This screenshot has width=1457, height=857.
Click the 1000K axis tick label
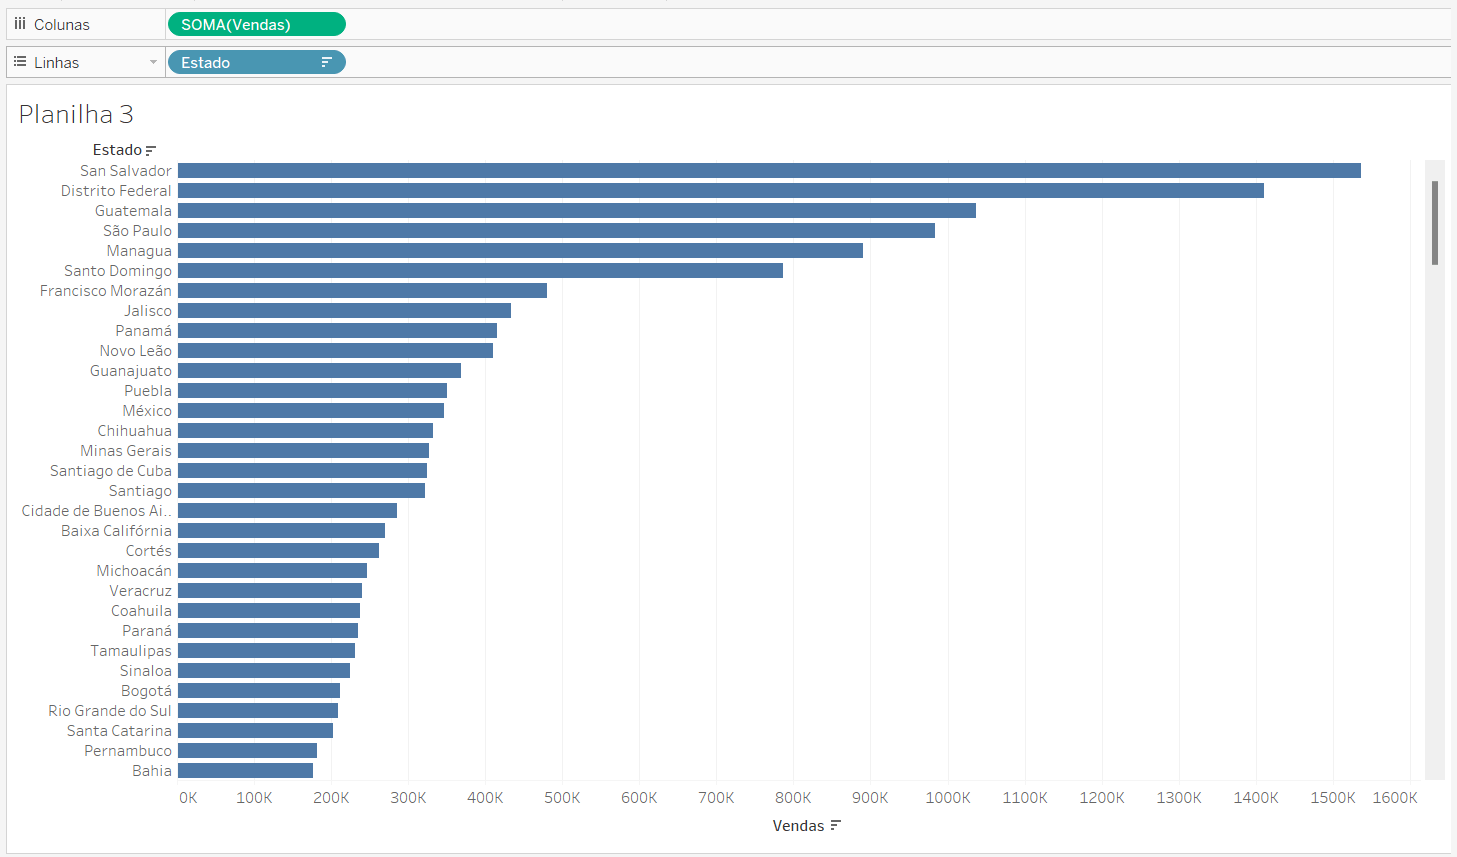click(948, 797)
